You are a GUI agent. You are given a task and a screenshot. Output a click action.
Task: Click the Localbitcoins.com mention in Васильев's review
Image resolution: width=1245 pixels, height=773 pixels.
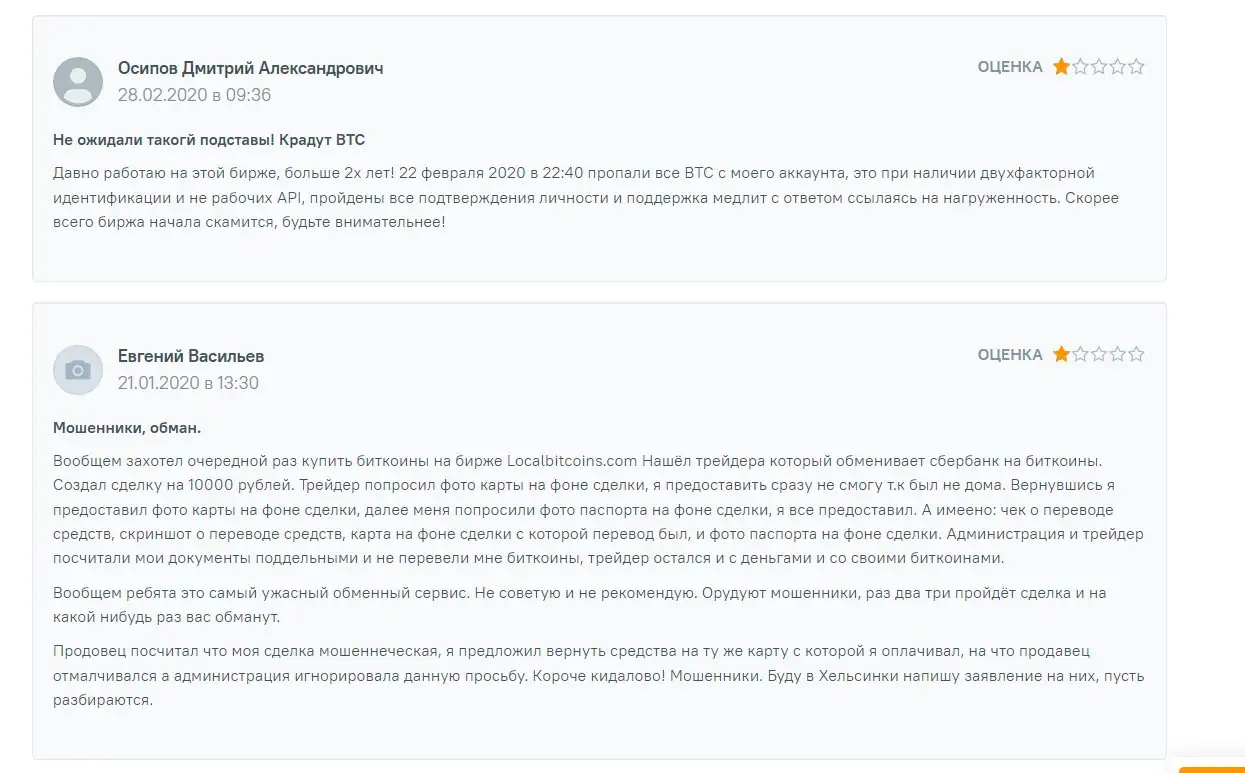pyautogui.click(x=572, y=461)
